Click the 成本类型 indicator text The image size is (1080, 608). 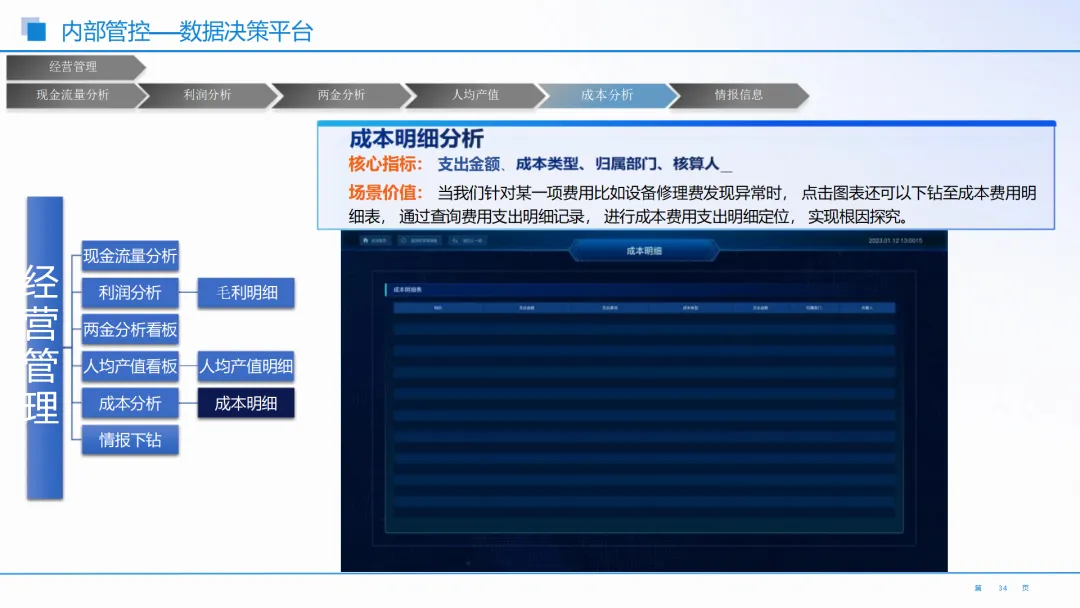[548, 164]
